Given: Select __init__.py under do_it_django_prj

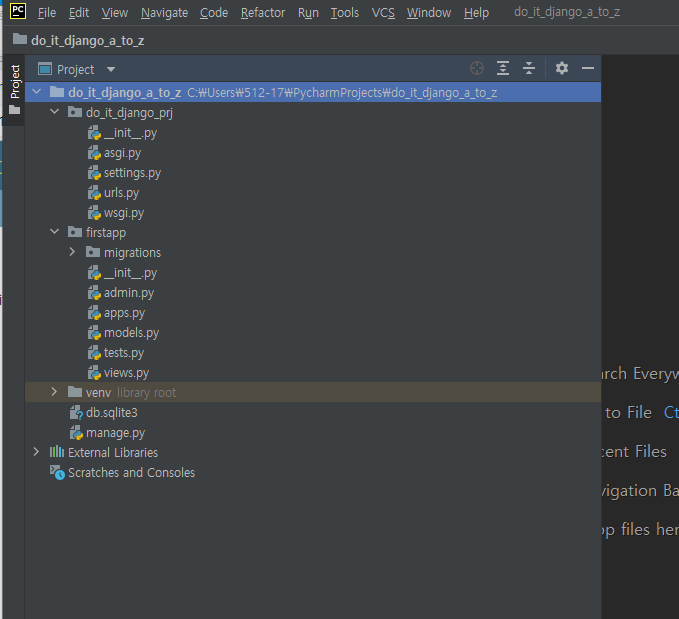Looking at the screenshot, I should pyautogui.click(x=130, y=133).
